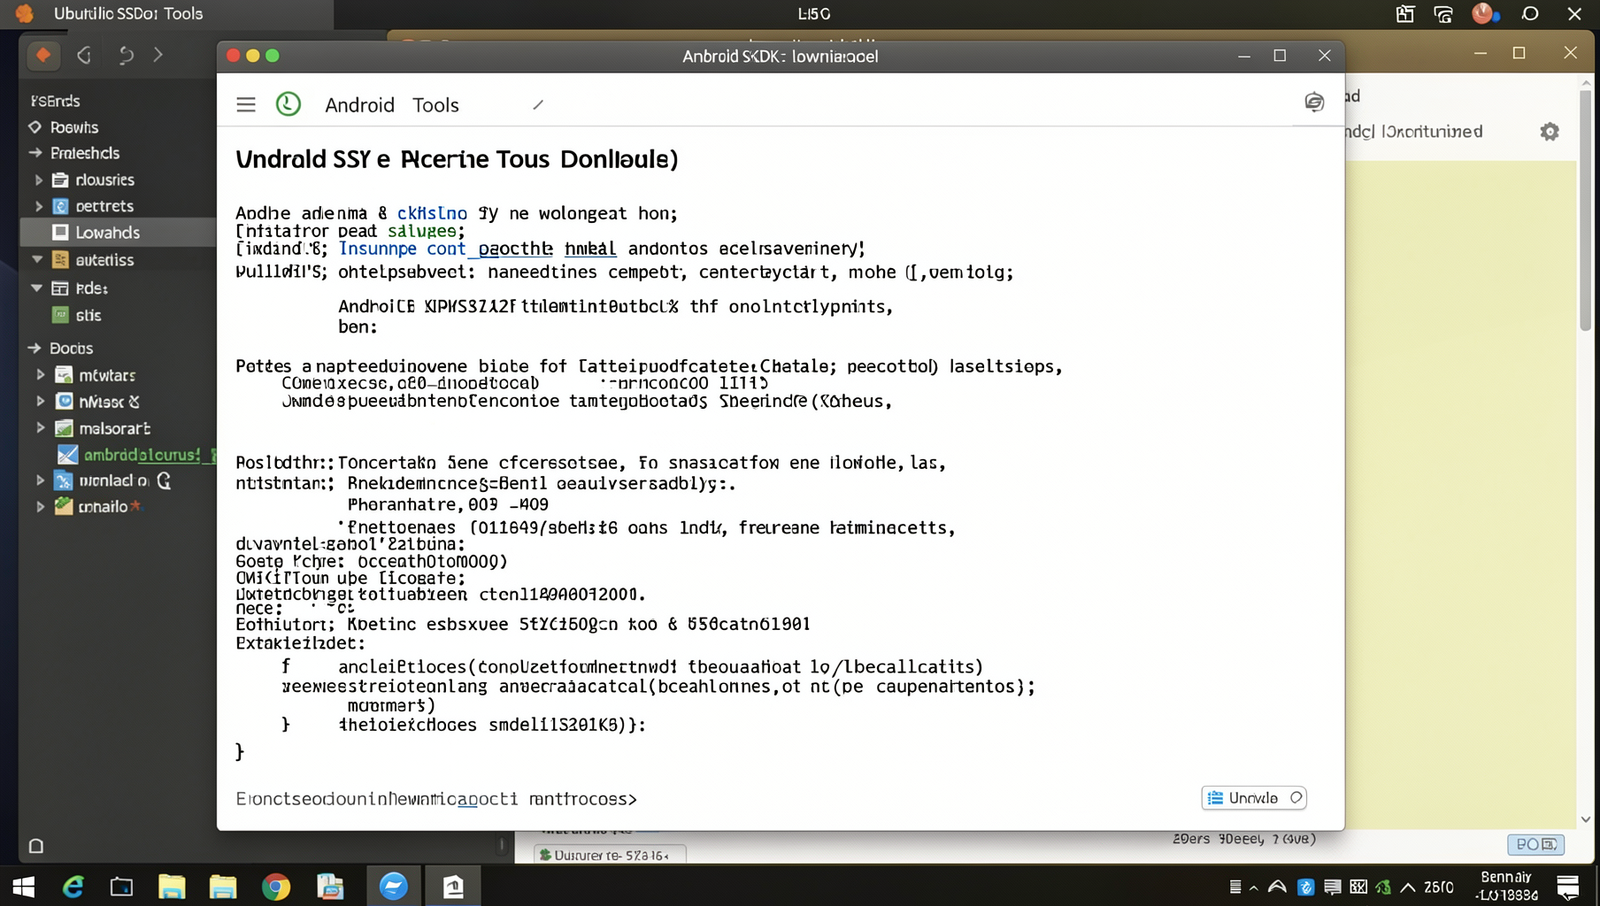Open the Bocbs sidebar section
Image resolution: width=1600 pixels, height=906 pixels.
71,348
